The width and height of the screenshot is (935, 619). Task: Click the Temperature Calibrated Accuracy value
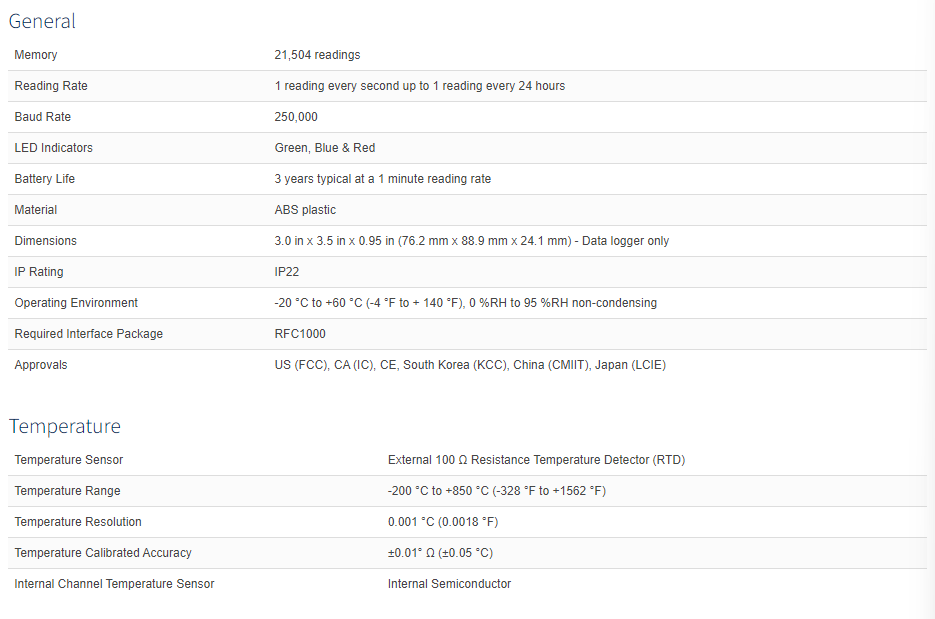point(441,553)
